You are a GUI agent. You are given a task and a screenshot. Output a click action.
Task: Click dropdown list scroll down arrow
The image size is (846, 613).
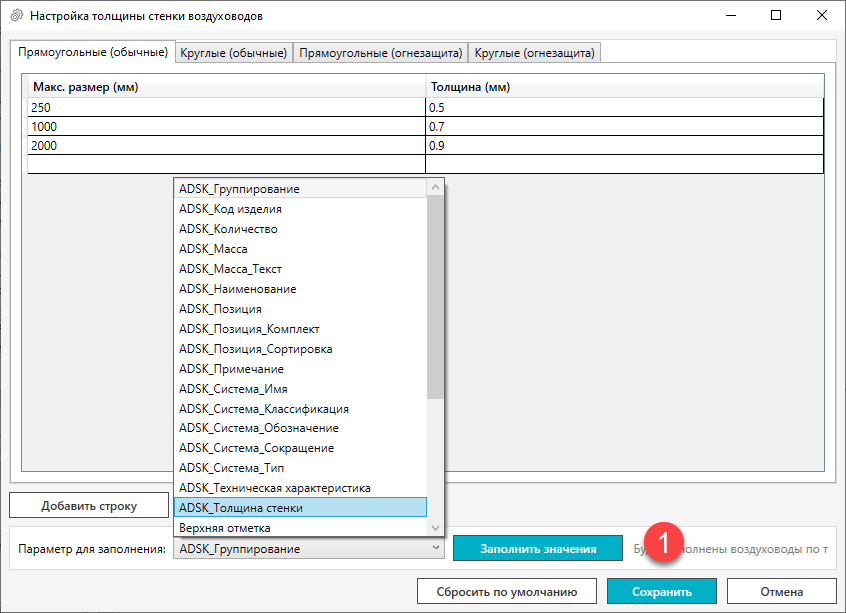(x=435, y=528)
